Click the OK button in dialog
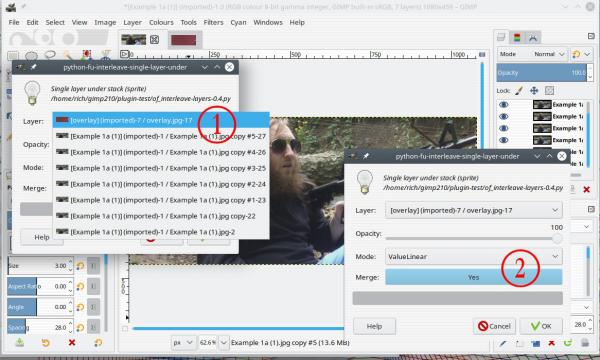The height and width of the screenshot is (360, 600). pos(541,326)
